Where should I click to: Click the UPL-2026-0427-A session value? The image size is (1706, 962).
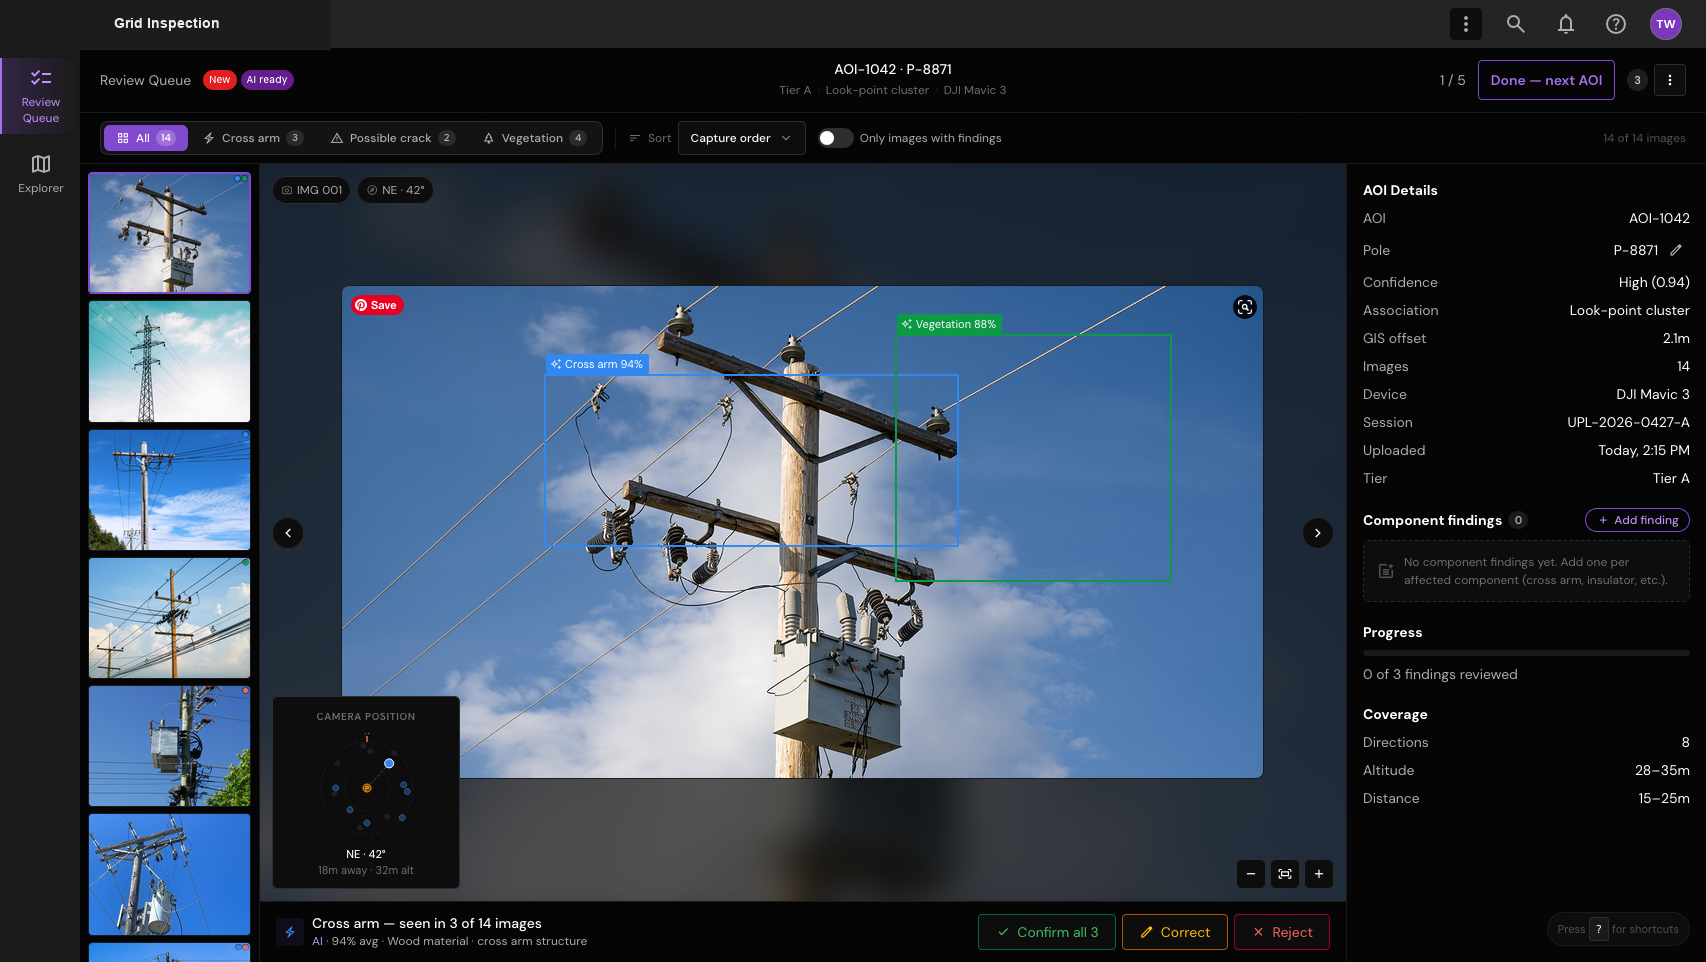pos(1628,422)
